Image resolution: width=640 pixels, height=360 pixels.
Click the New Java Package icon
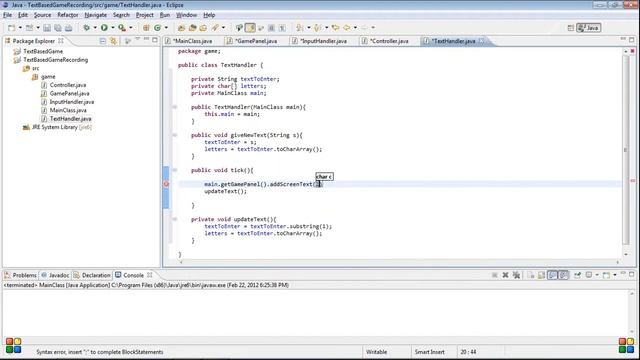(x=146, y=28)
